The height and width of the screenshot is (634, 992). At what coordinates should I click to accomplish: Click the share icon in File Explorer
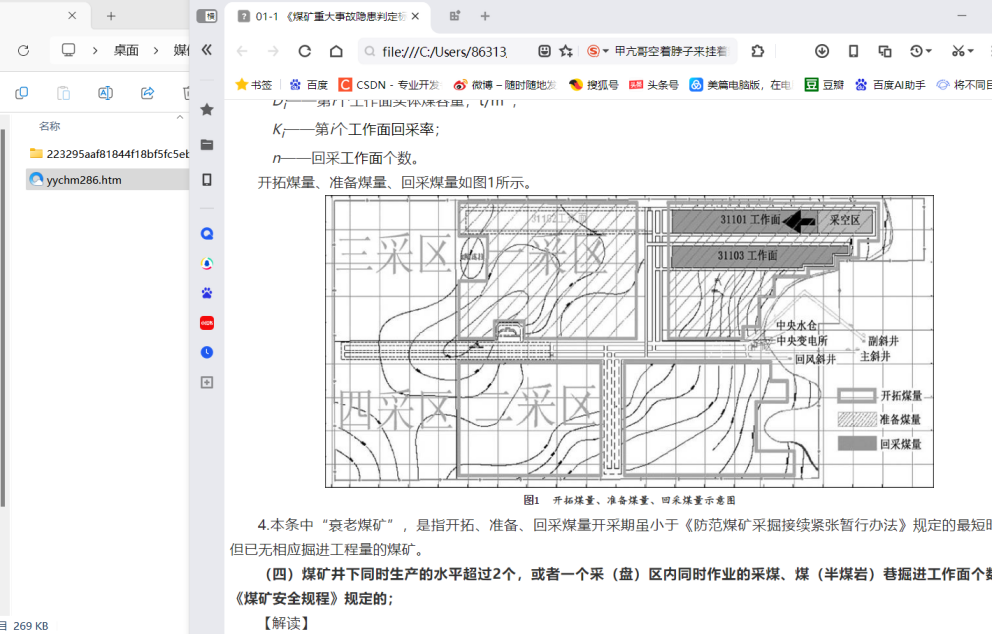tap(147, 93)
